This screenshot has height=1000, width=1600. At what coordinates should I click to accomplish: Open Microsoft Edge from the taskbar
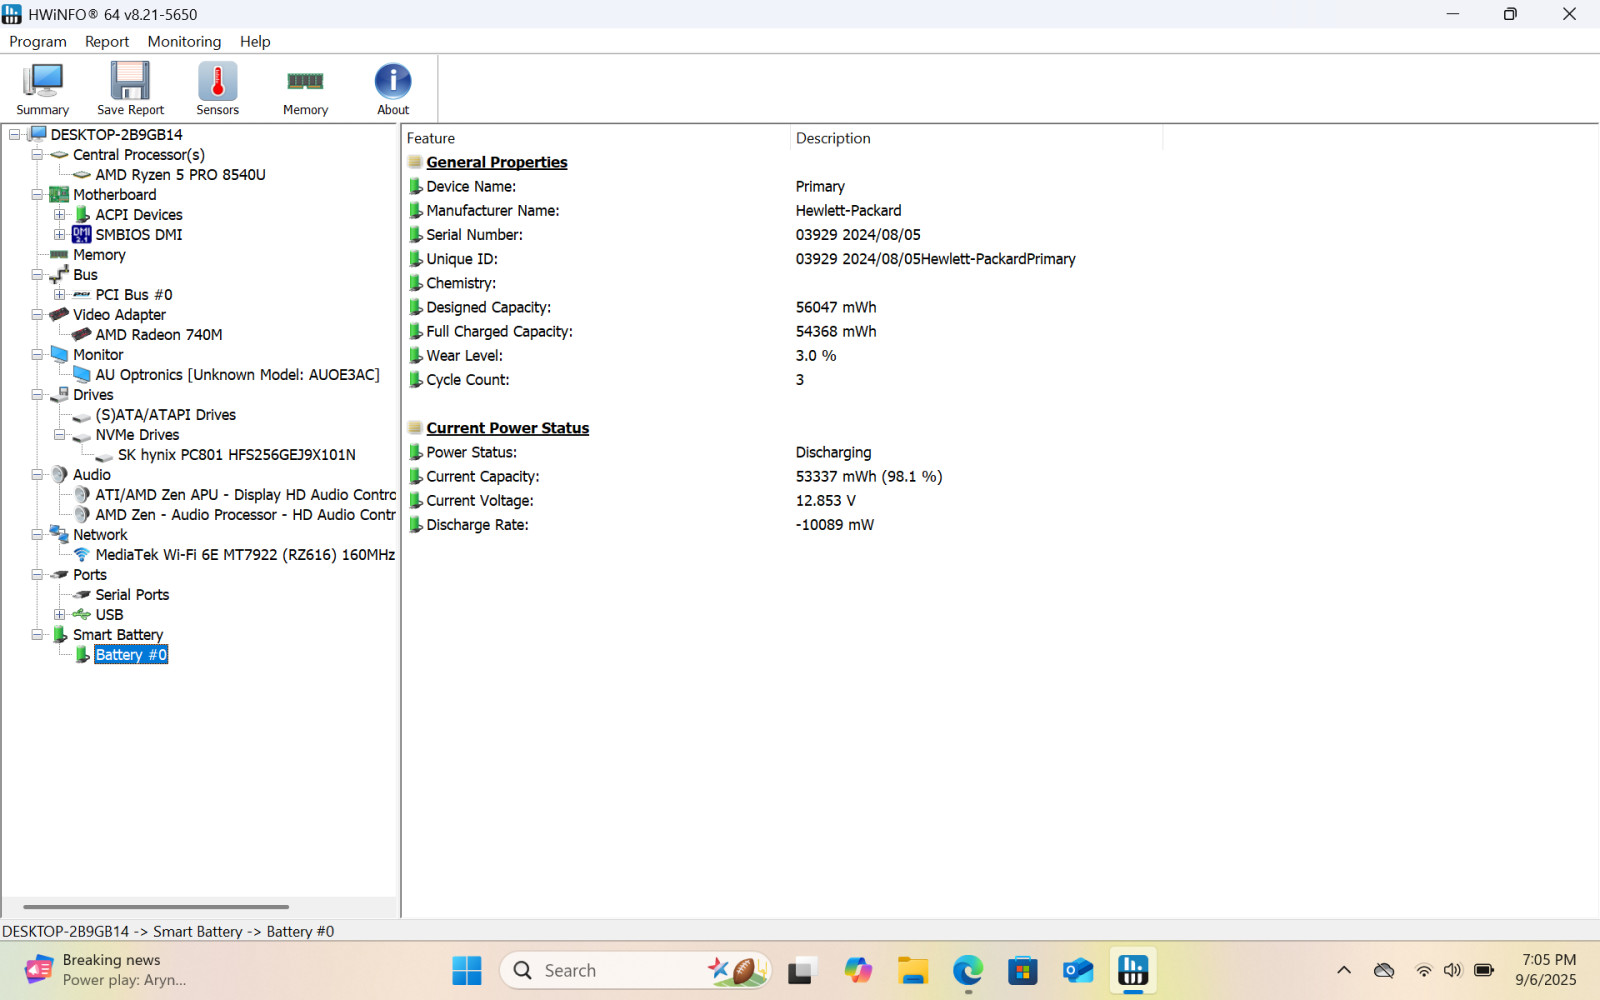click(x=967, y=970)
